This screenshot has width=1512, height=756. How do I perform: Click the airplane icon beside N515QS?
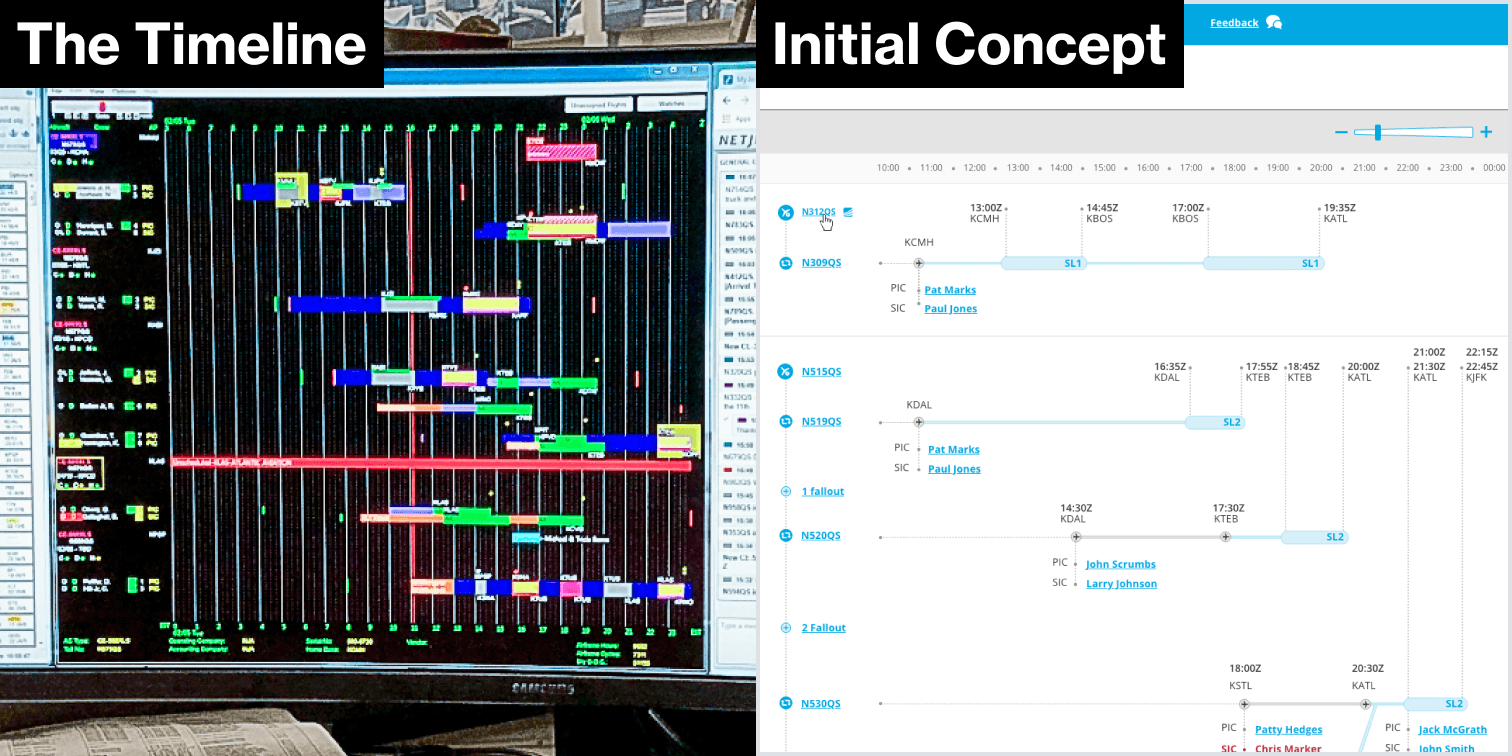pos(785,372)
